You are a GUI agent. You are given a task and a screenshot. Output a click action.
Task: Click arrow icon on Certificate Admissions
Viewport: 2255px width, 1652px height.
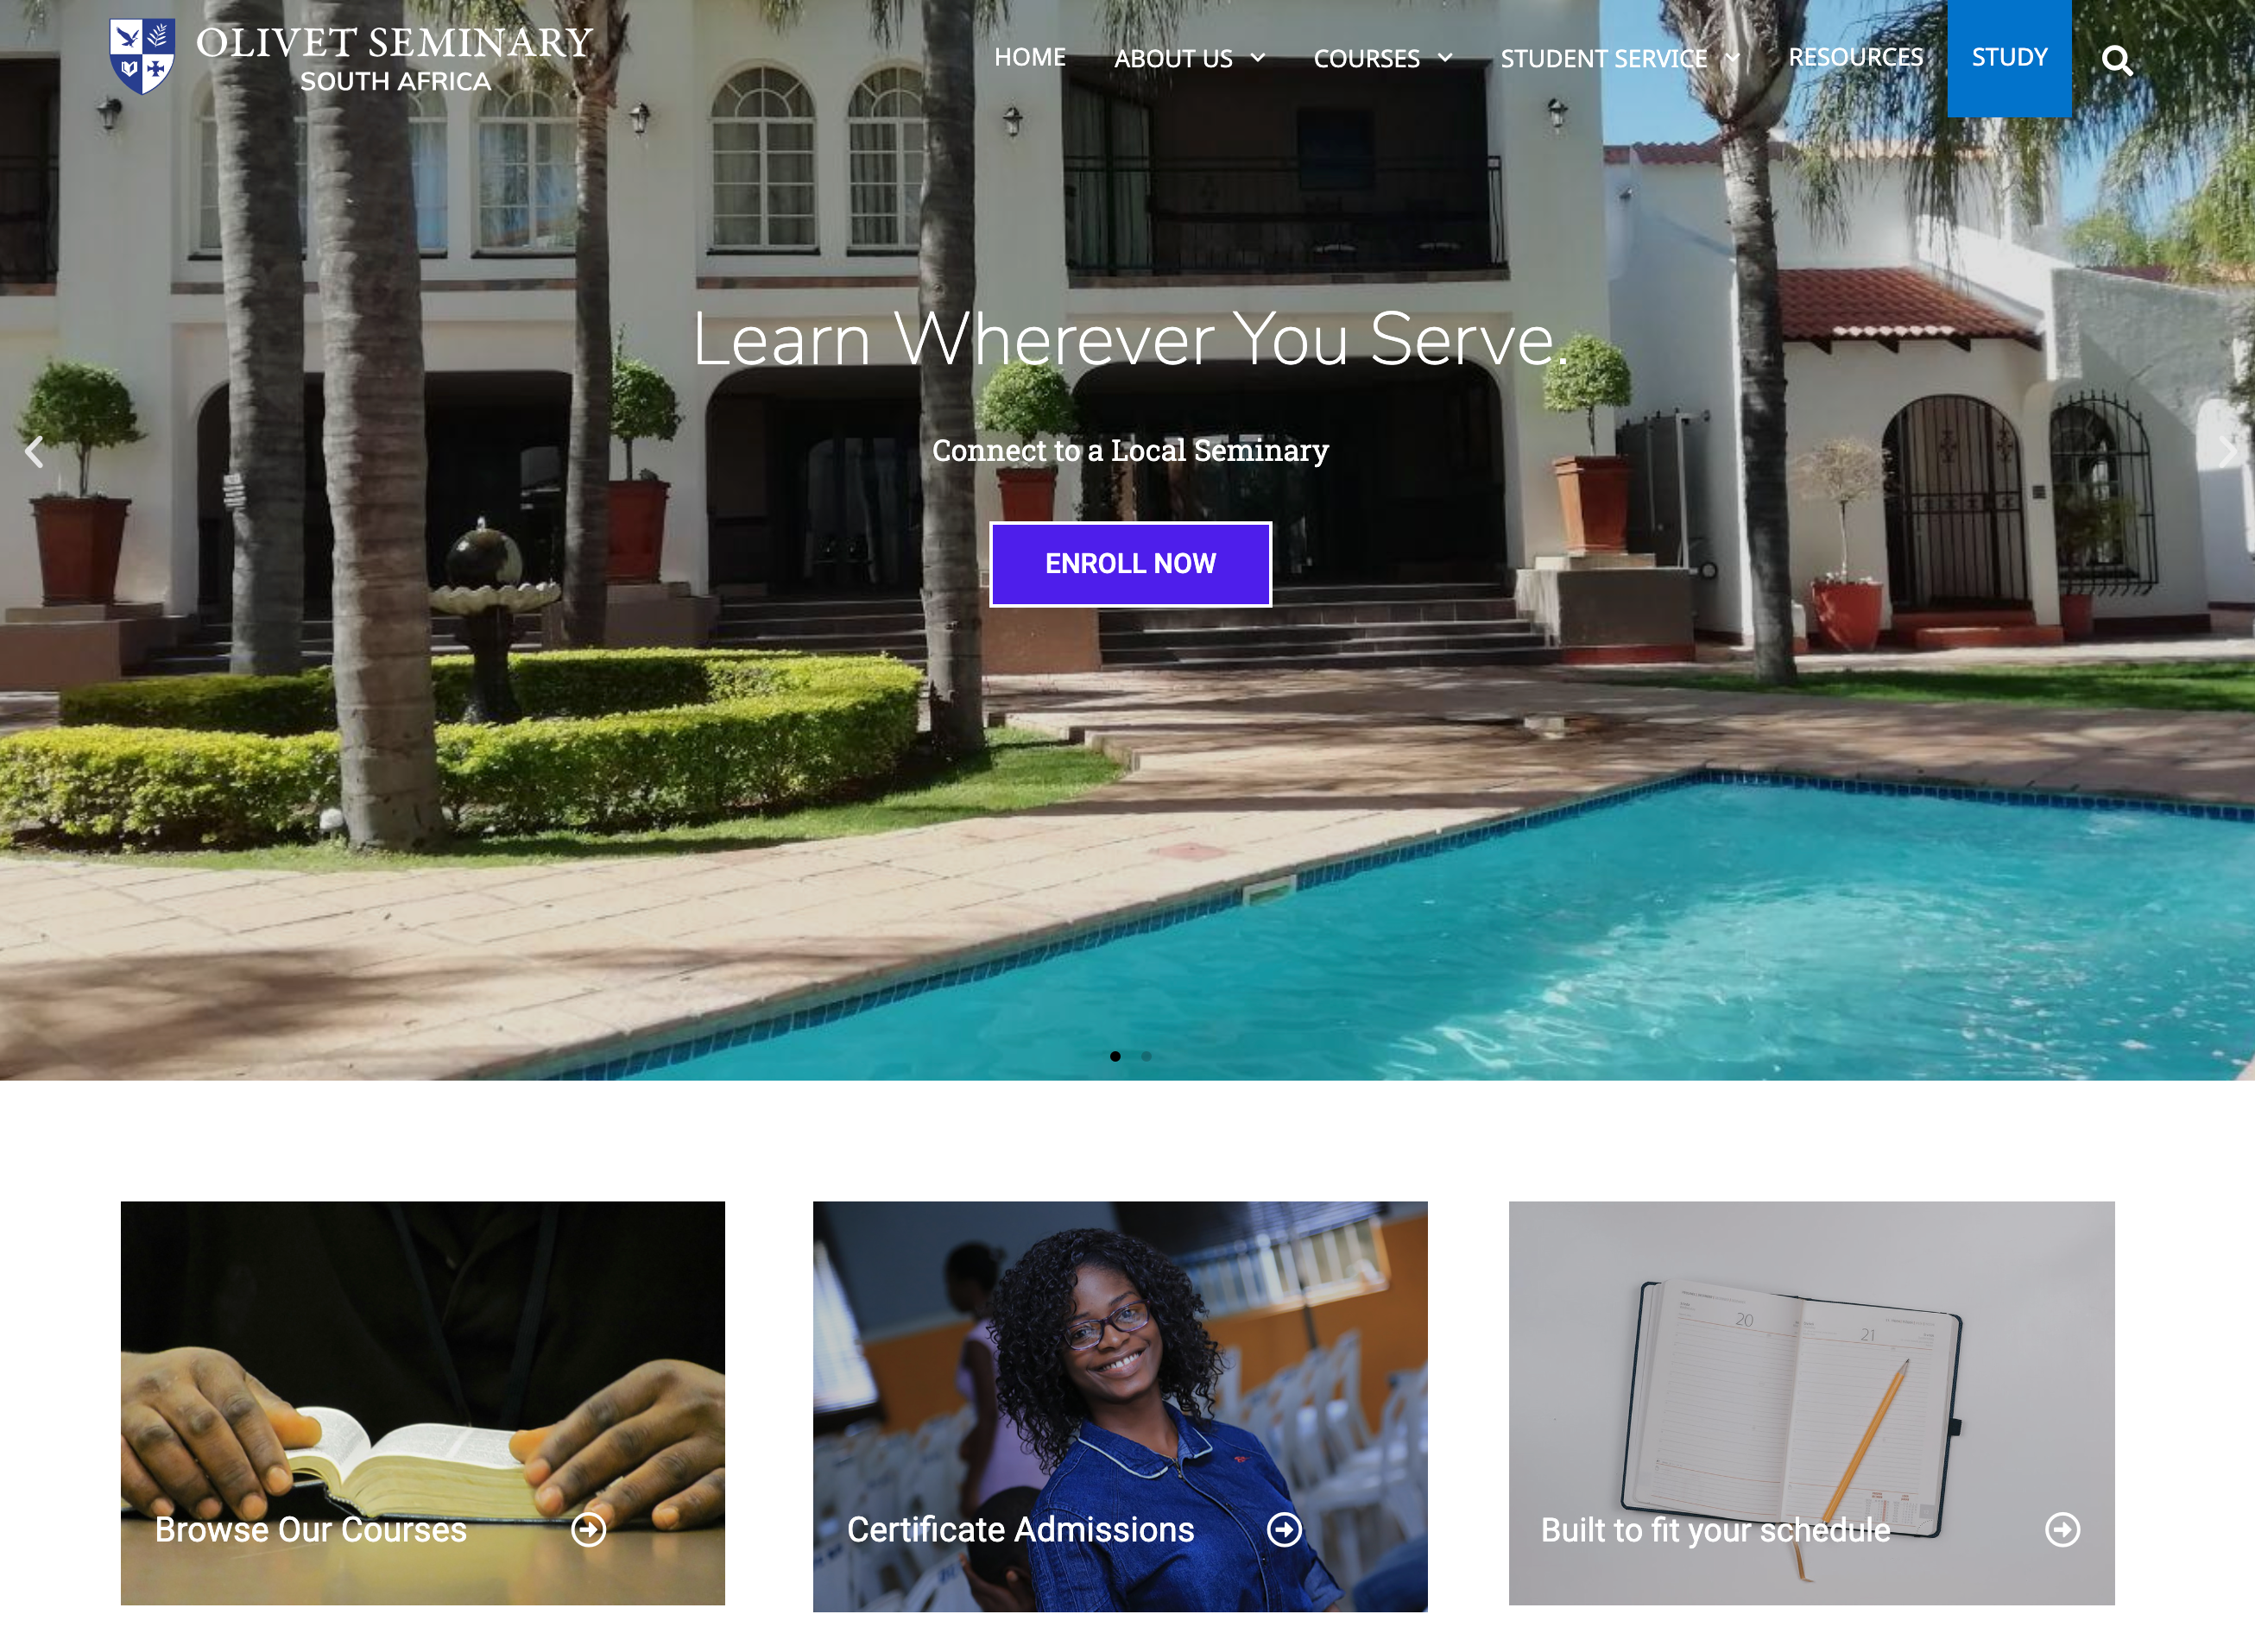1284,1529
